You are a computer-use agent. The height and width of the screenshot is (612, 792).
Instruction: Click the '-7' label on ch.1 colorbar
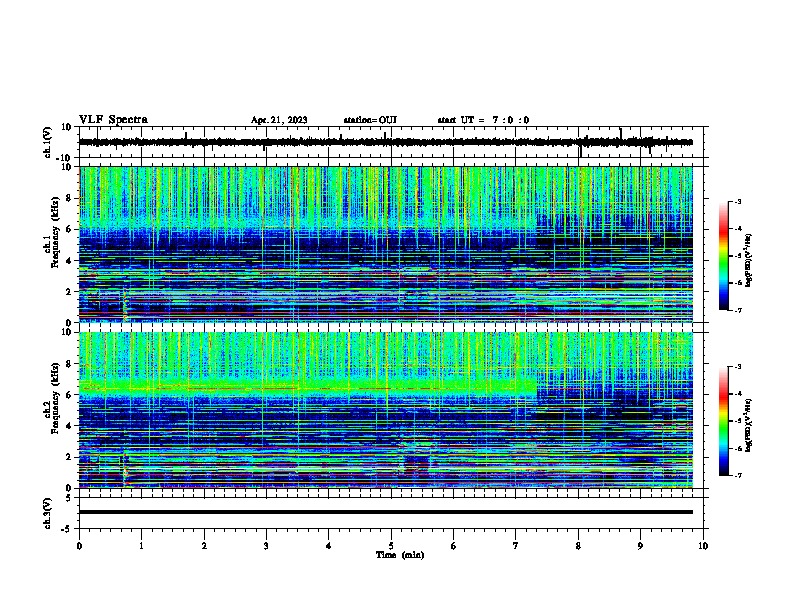point(738,311)
